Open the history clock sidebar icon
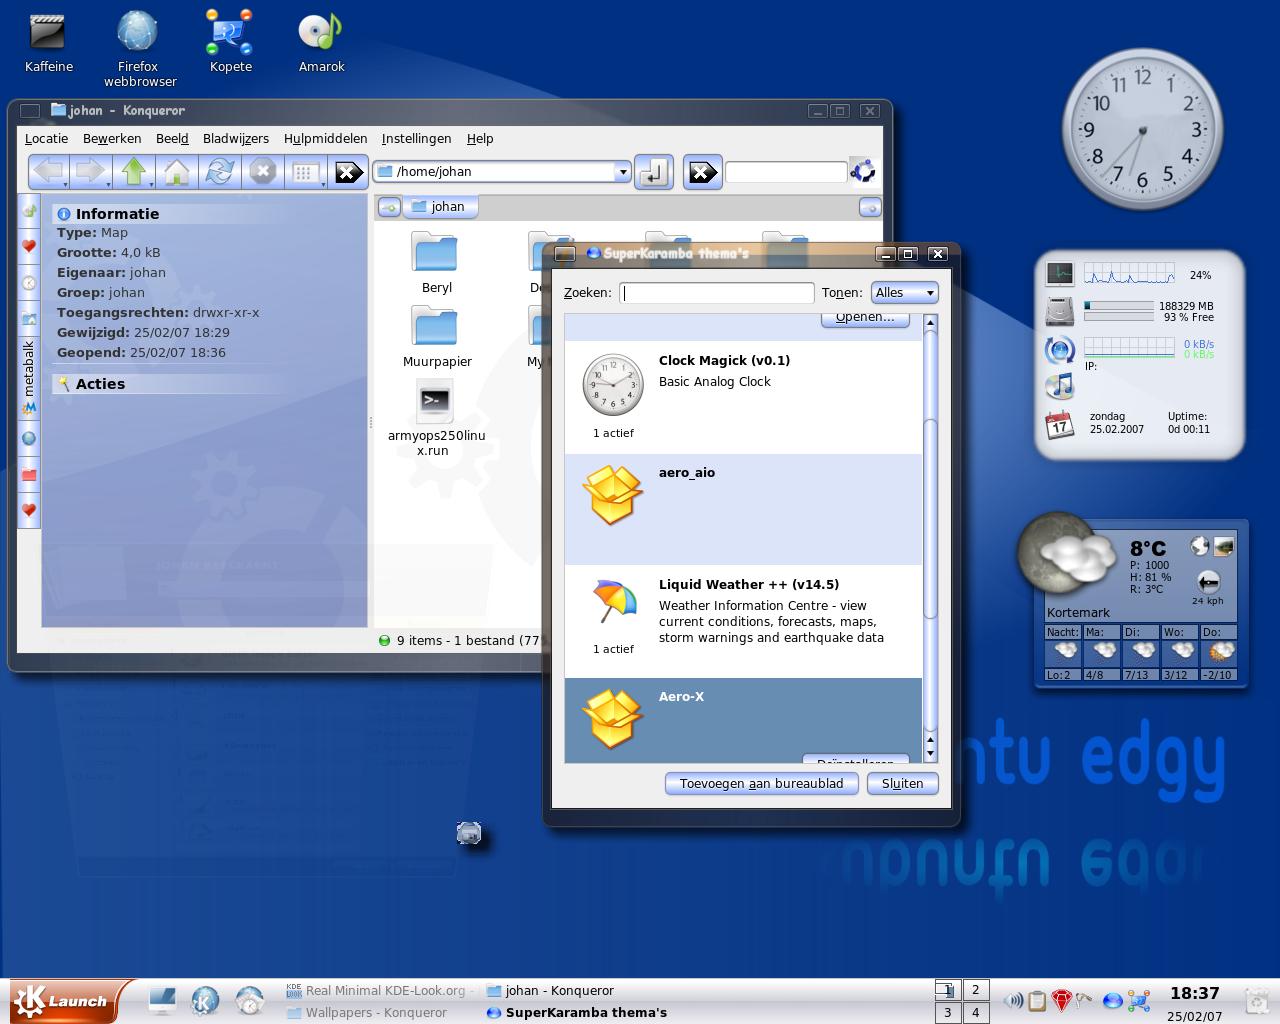 (x=29, y=282)
